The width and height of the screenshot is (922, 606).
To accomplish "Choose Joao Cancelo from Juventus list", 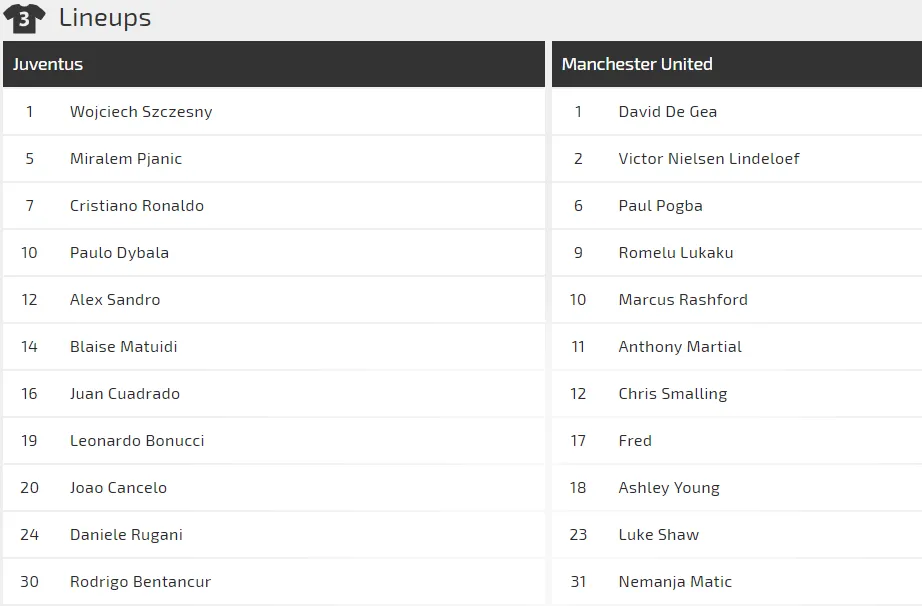I will [118, 488].
